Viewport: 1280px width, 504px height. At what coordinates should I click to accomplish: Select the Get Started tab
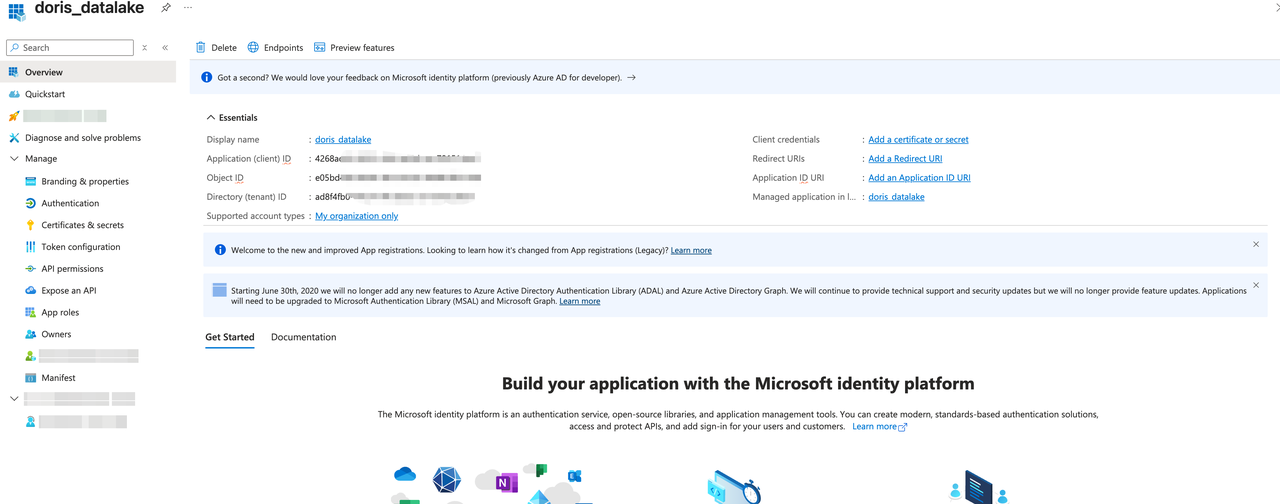coord(230,337)
